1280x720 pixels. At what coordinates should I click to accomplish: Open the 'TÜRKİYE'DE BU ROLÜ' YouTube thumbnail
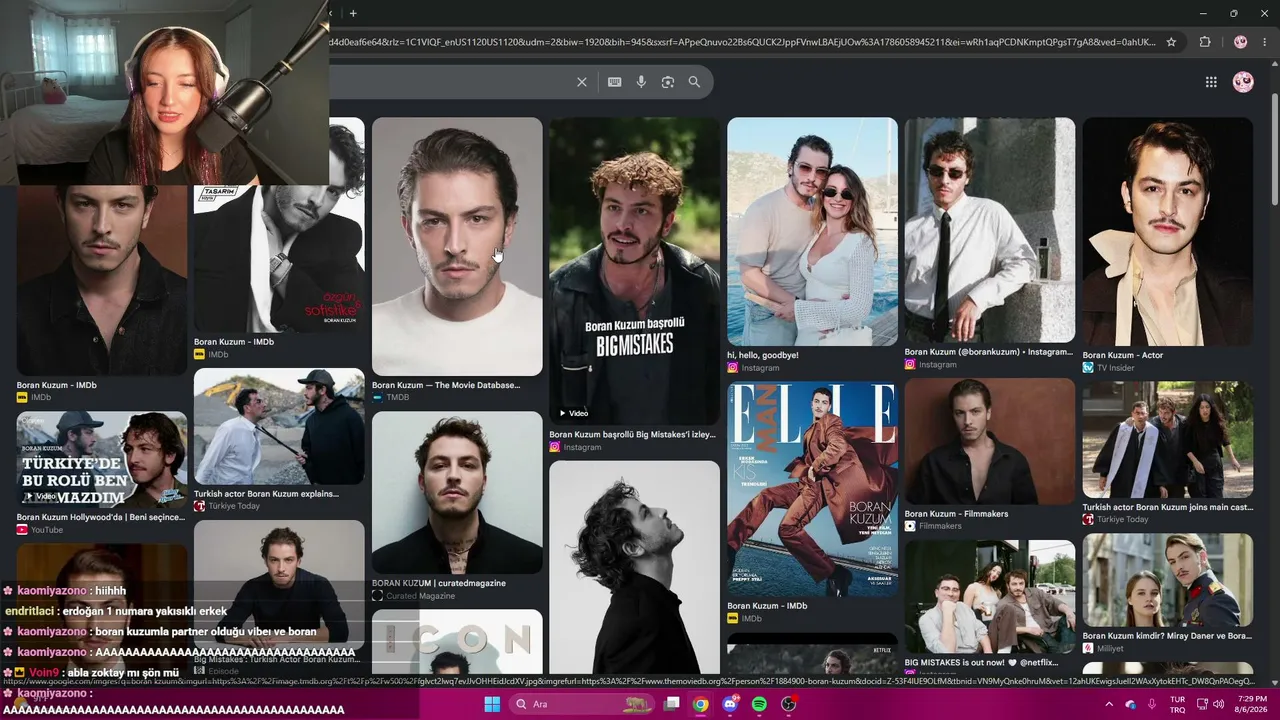[x=101, y=460]
